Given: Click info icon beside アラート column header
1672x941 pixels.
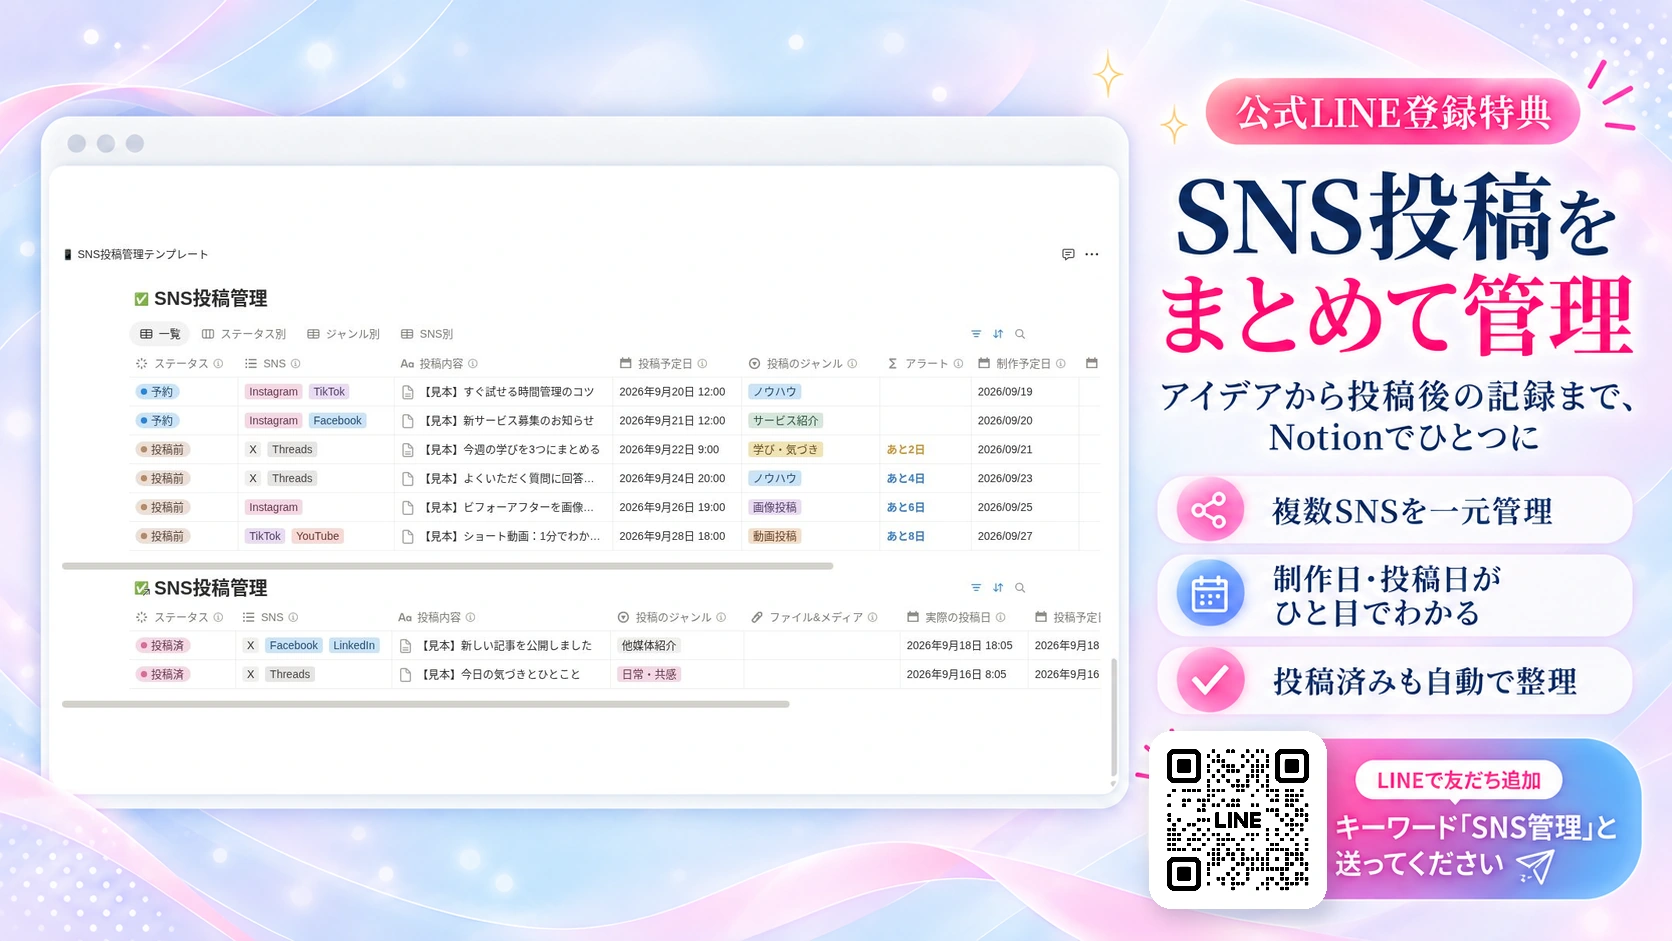Looking at the screenshot, I should [x=958, y=364].
